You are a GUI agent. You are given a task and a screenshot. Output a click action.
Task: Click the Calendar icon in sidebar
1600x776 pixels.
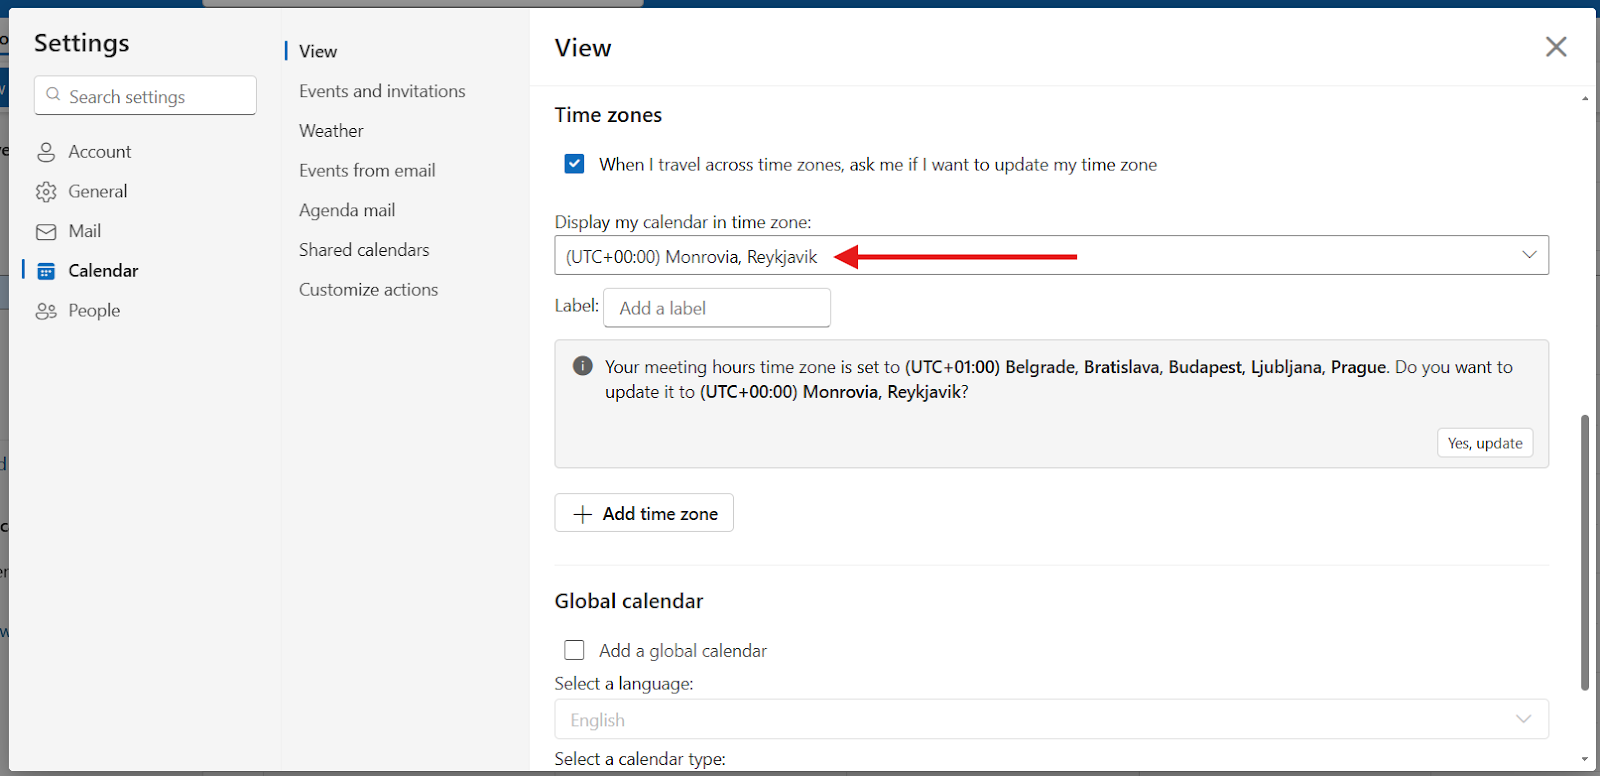[x=46, y=271]
